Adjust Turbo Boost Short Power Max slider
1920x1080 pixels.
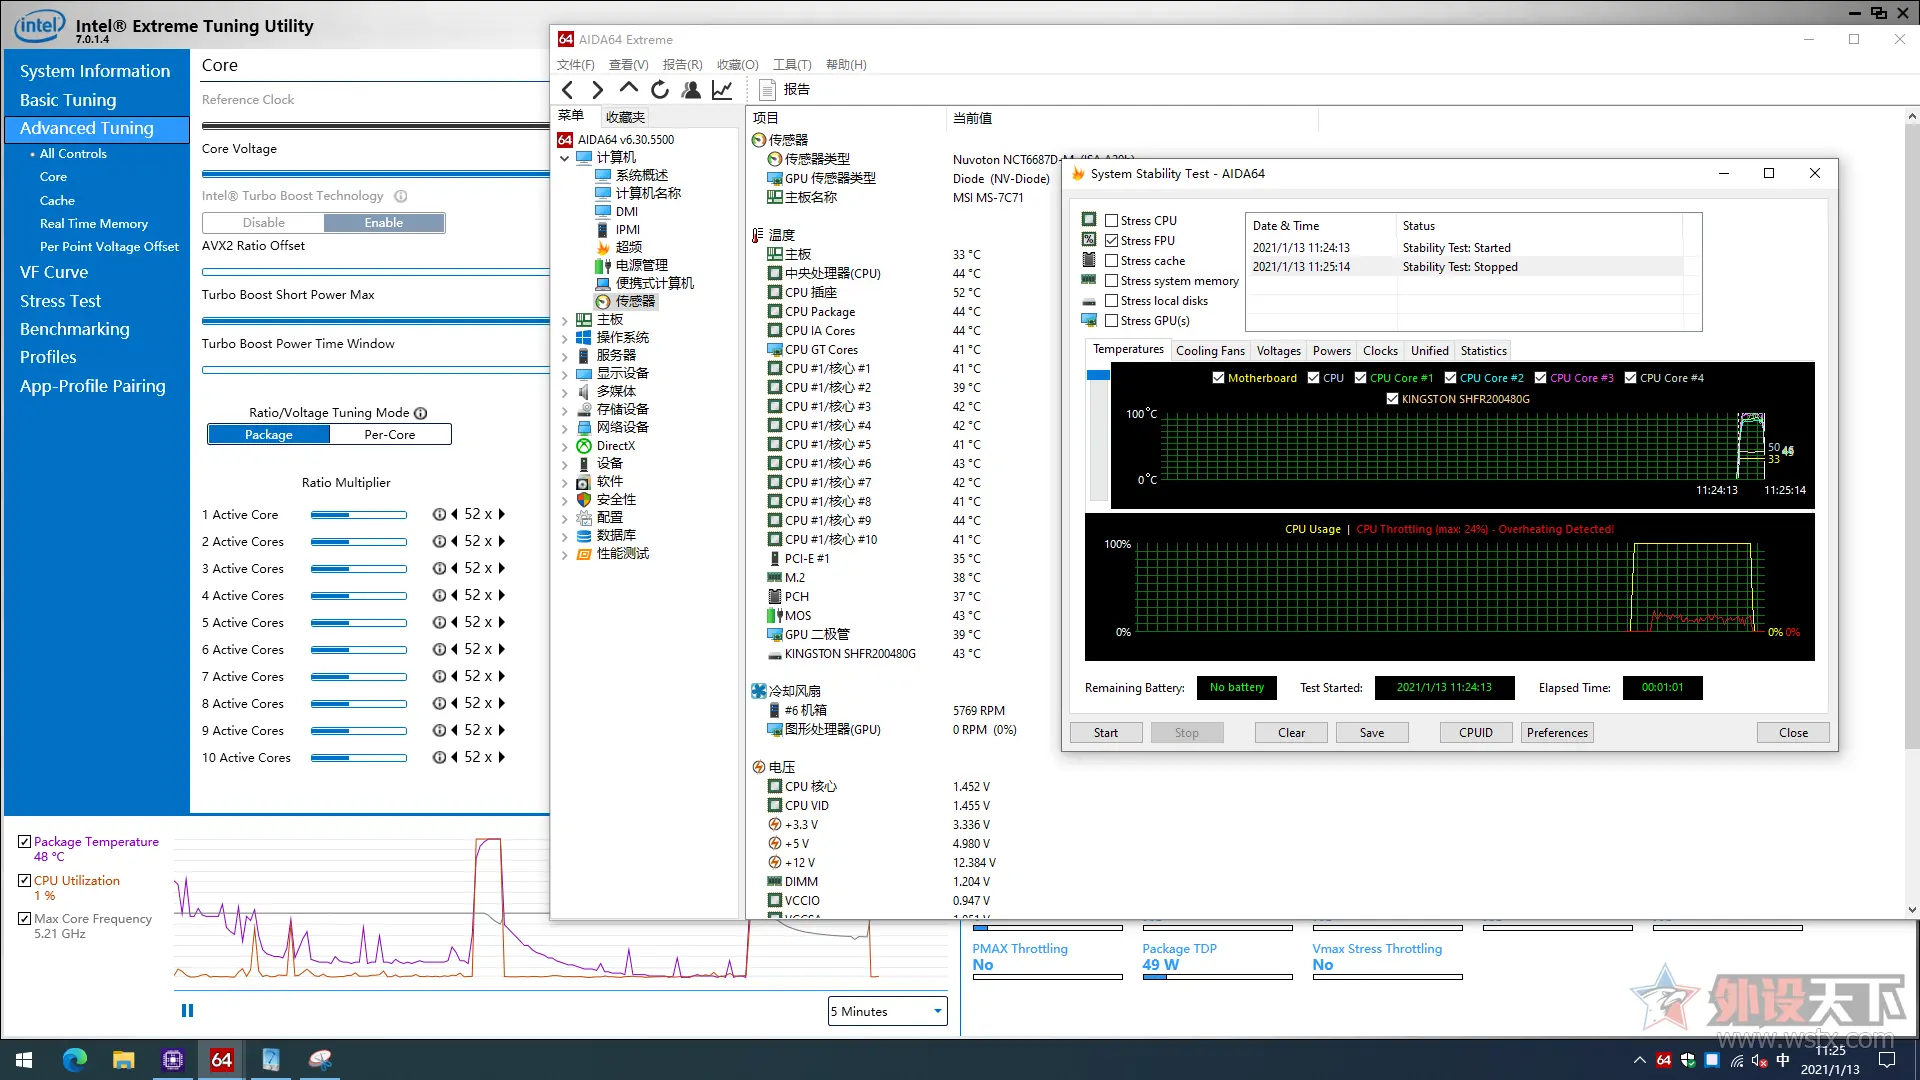coord(376,321)
